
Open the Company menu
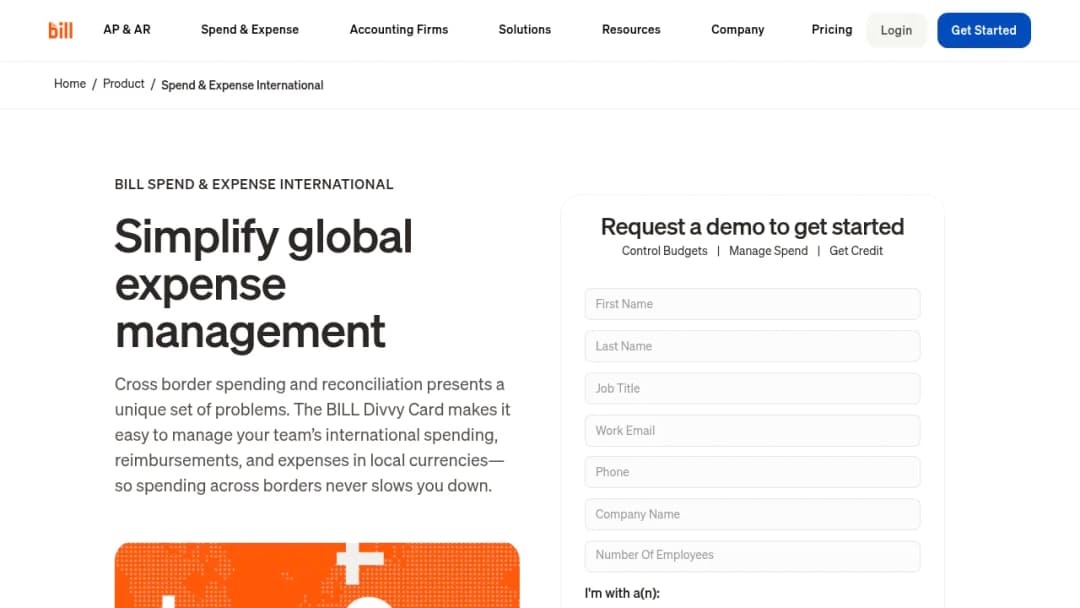(738, 30)
